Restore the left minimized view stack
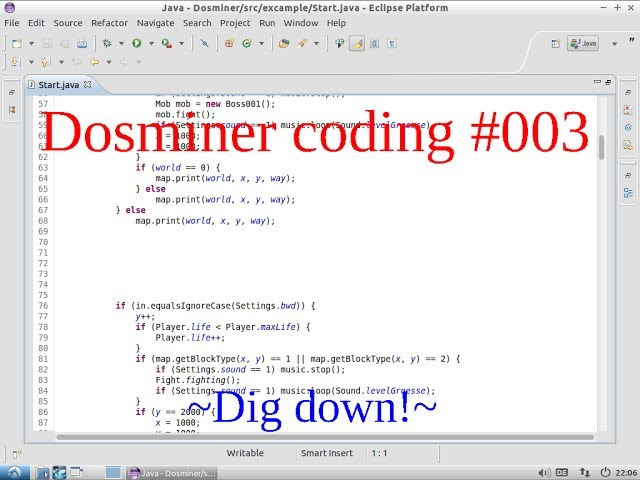 point(12,93)
